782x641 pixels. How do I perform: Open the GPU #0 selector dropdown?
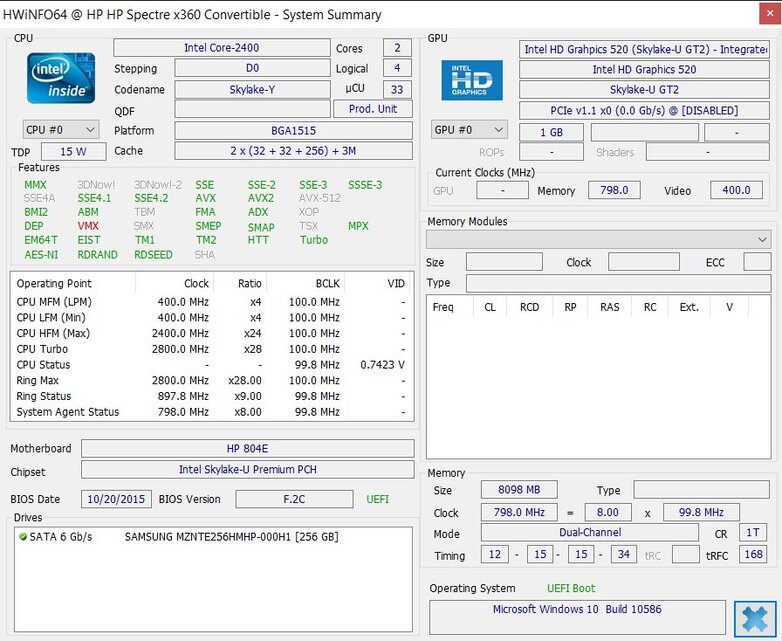[469, 130]
